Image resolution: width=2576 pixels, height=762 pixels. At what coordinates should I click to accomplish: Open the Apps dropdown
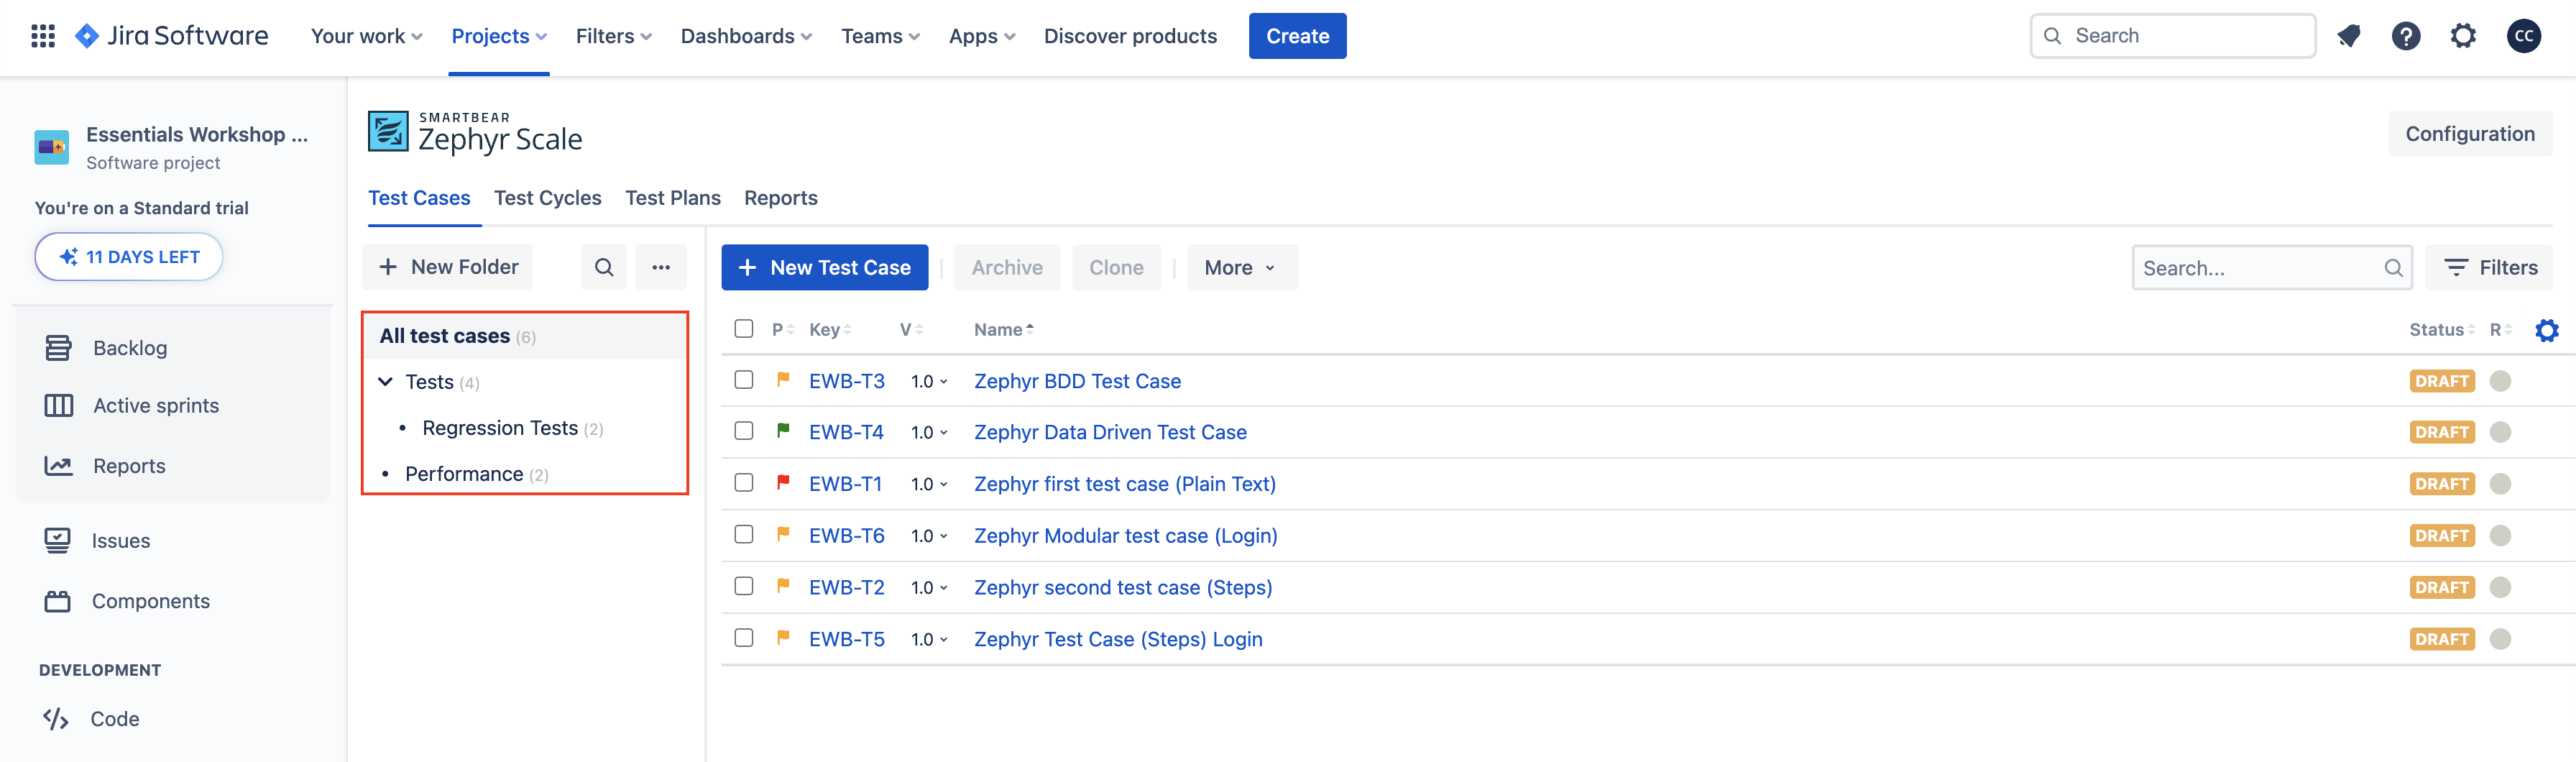pyautogui.click(x=982, y=36)
